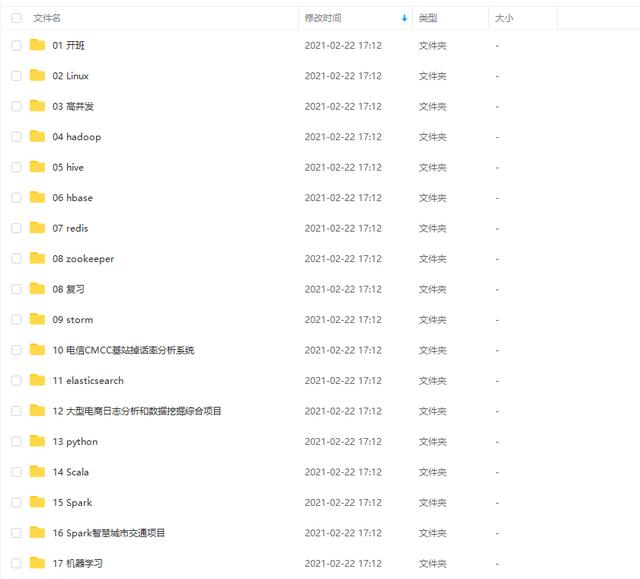This screenshot has height=579, width=640.
Task: Open the 14 Scala folder icon
Action: click(37, 471)
